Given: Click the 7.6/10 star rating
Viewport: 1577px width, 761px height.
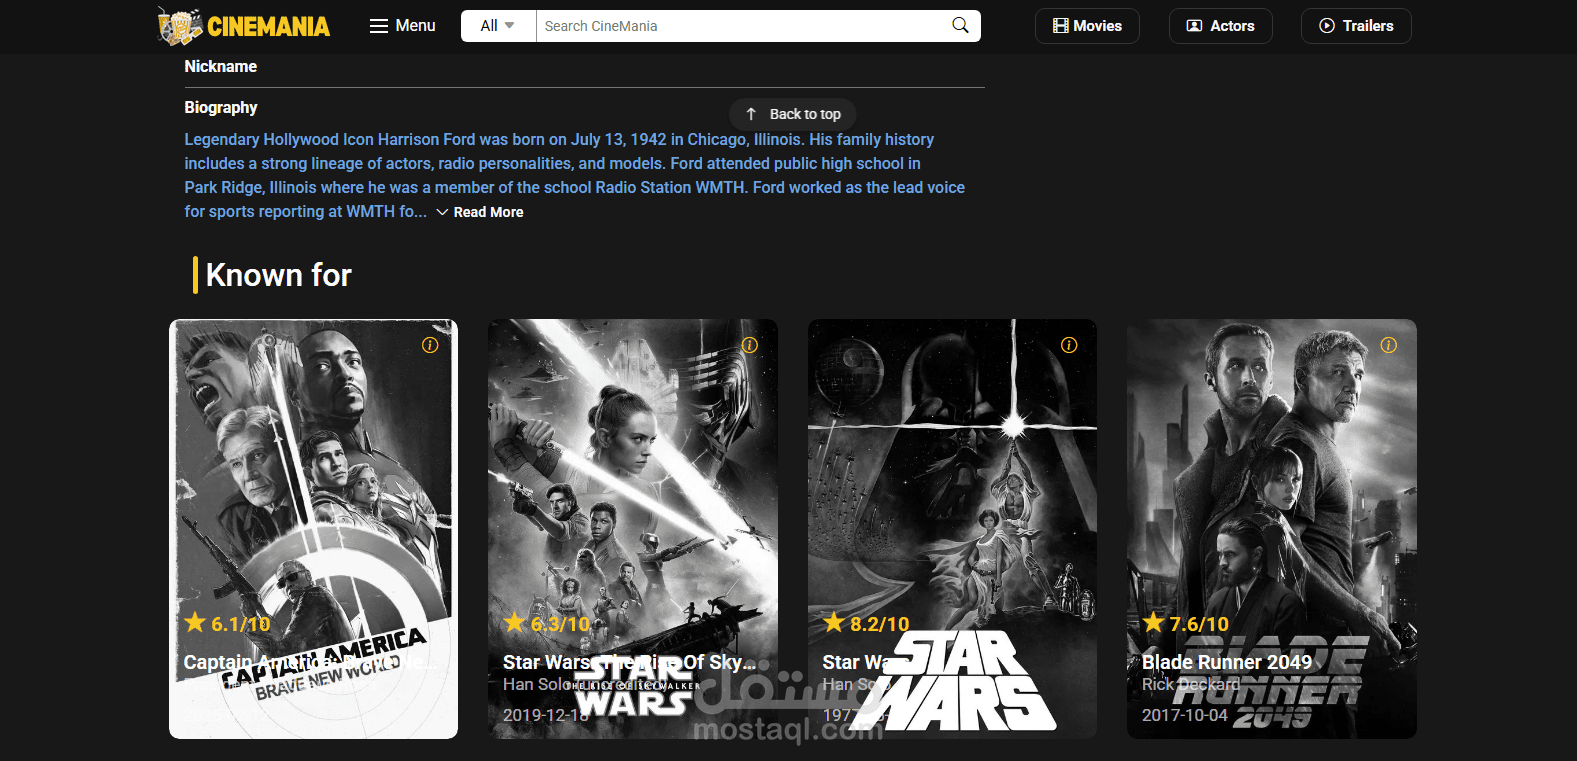Looking at the screenshot, I should coord(1186,624).
